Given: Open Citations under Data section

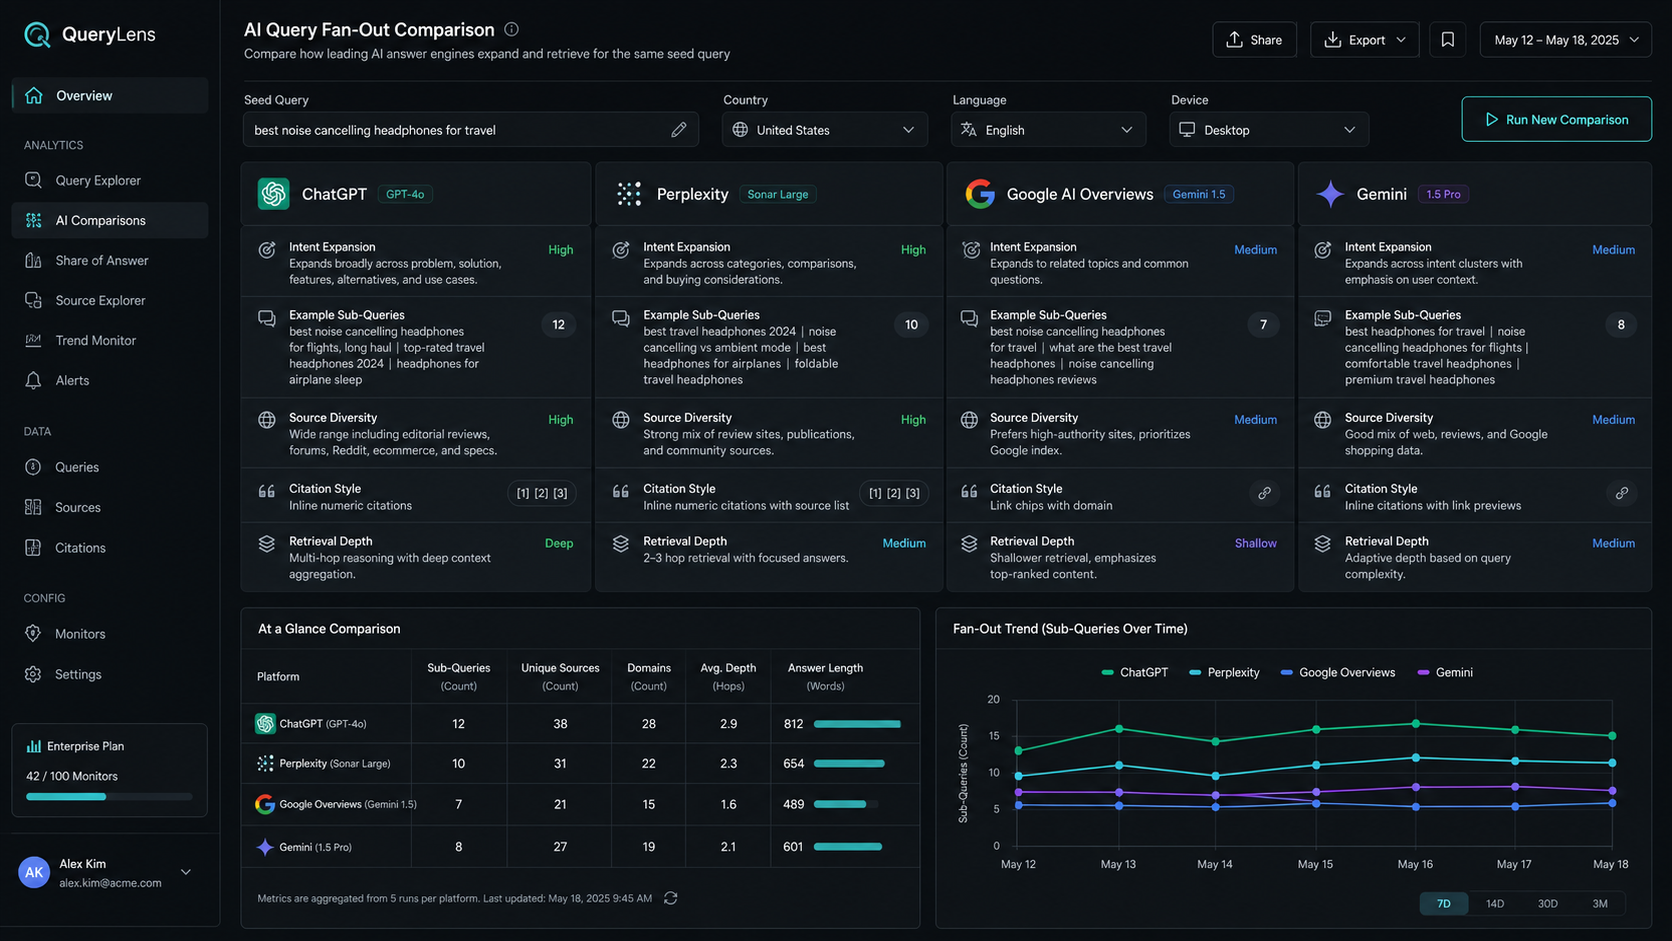Looking at the screenshot, I should (x=110, y=547).
